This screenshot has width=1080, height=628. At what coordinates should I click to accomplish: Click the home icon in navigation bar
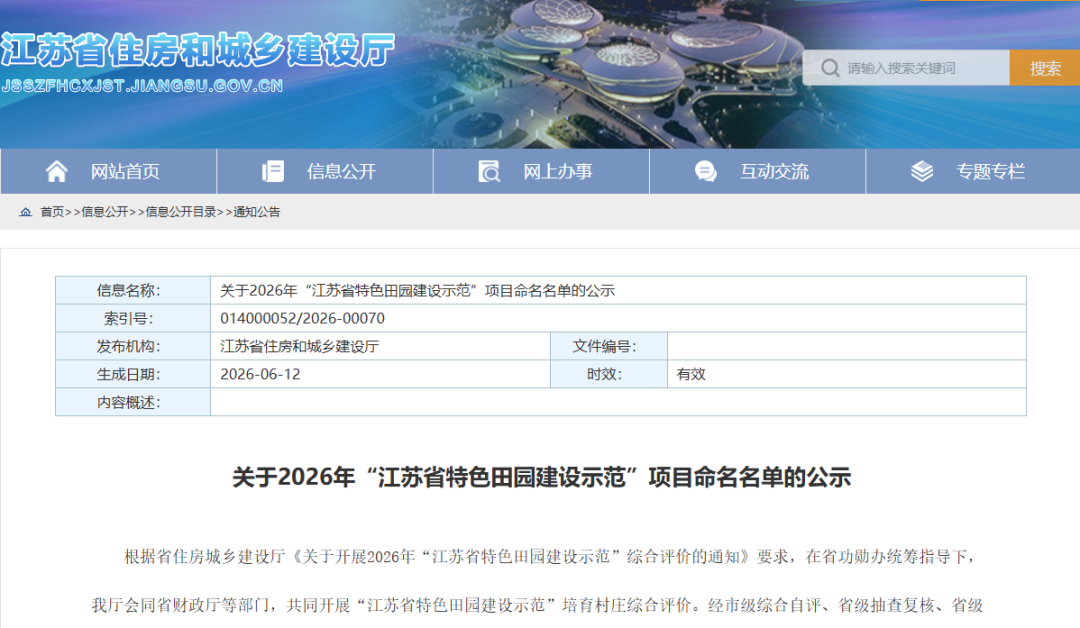(x=56, y=171)
